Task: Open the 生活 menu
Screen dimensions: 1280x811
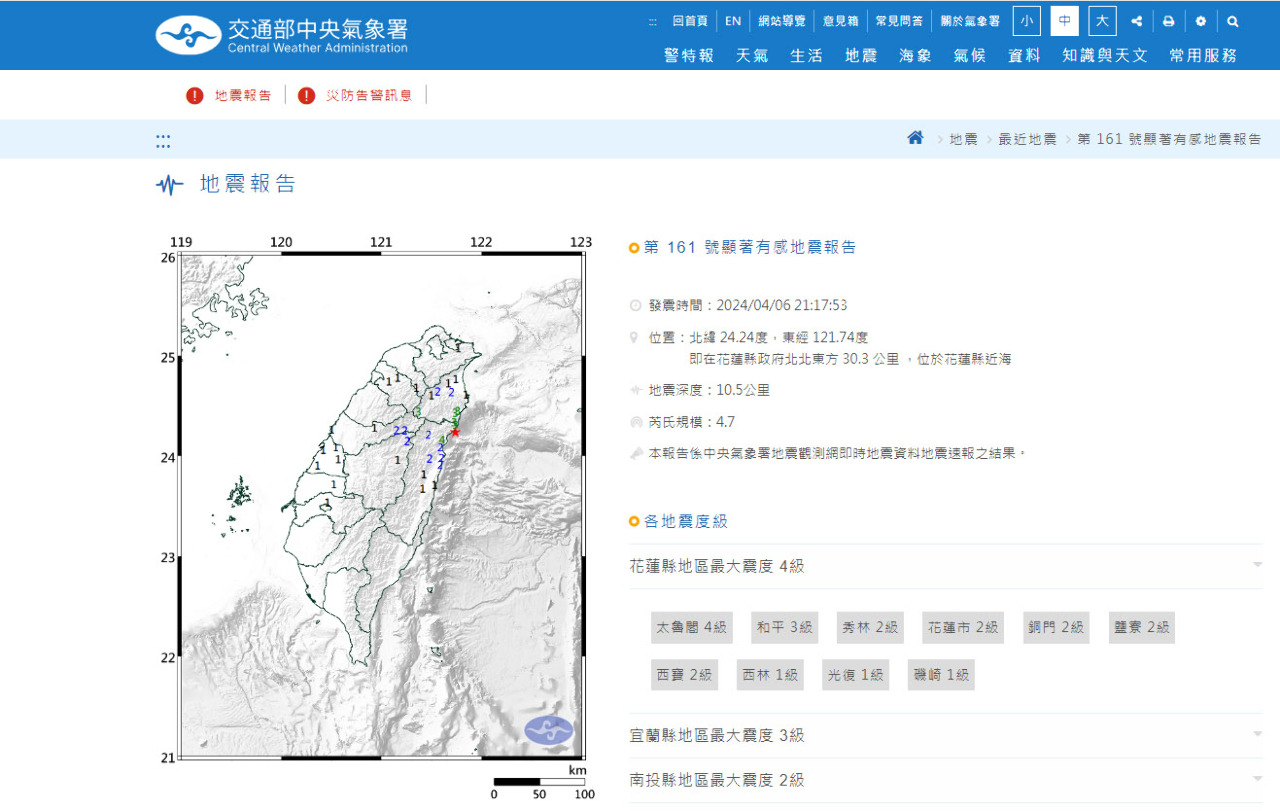Action: click(x=807, y=56)
